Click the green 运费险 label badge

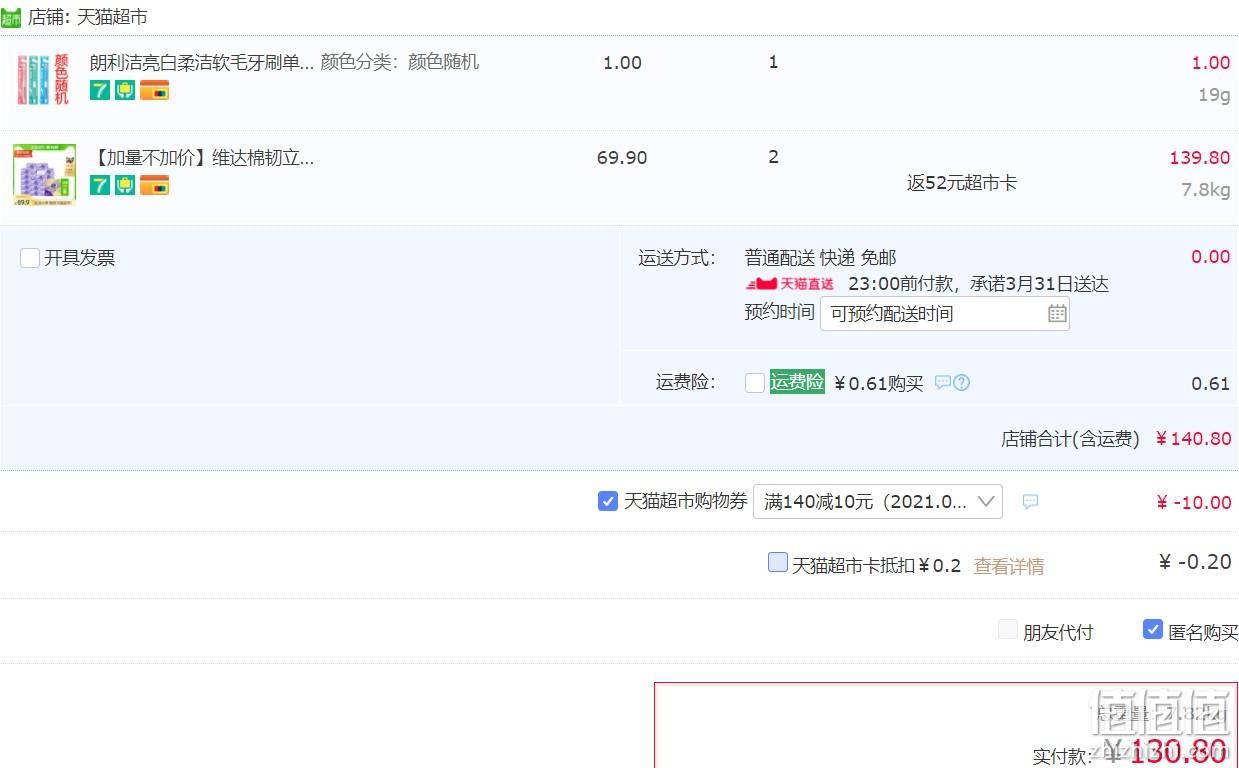[x=797, y=382]
